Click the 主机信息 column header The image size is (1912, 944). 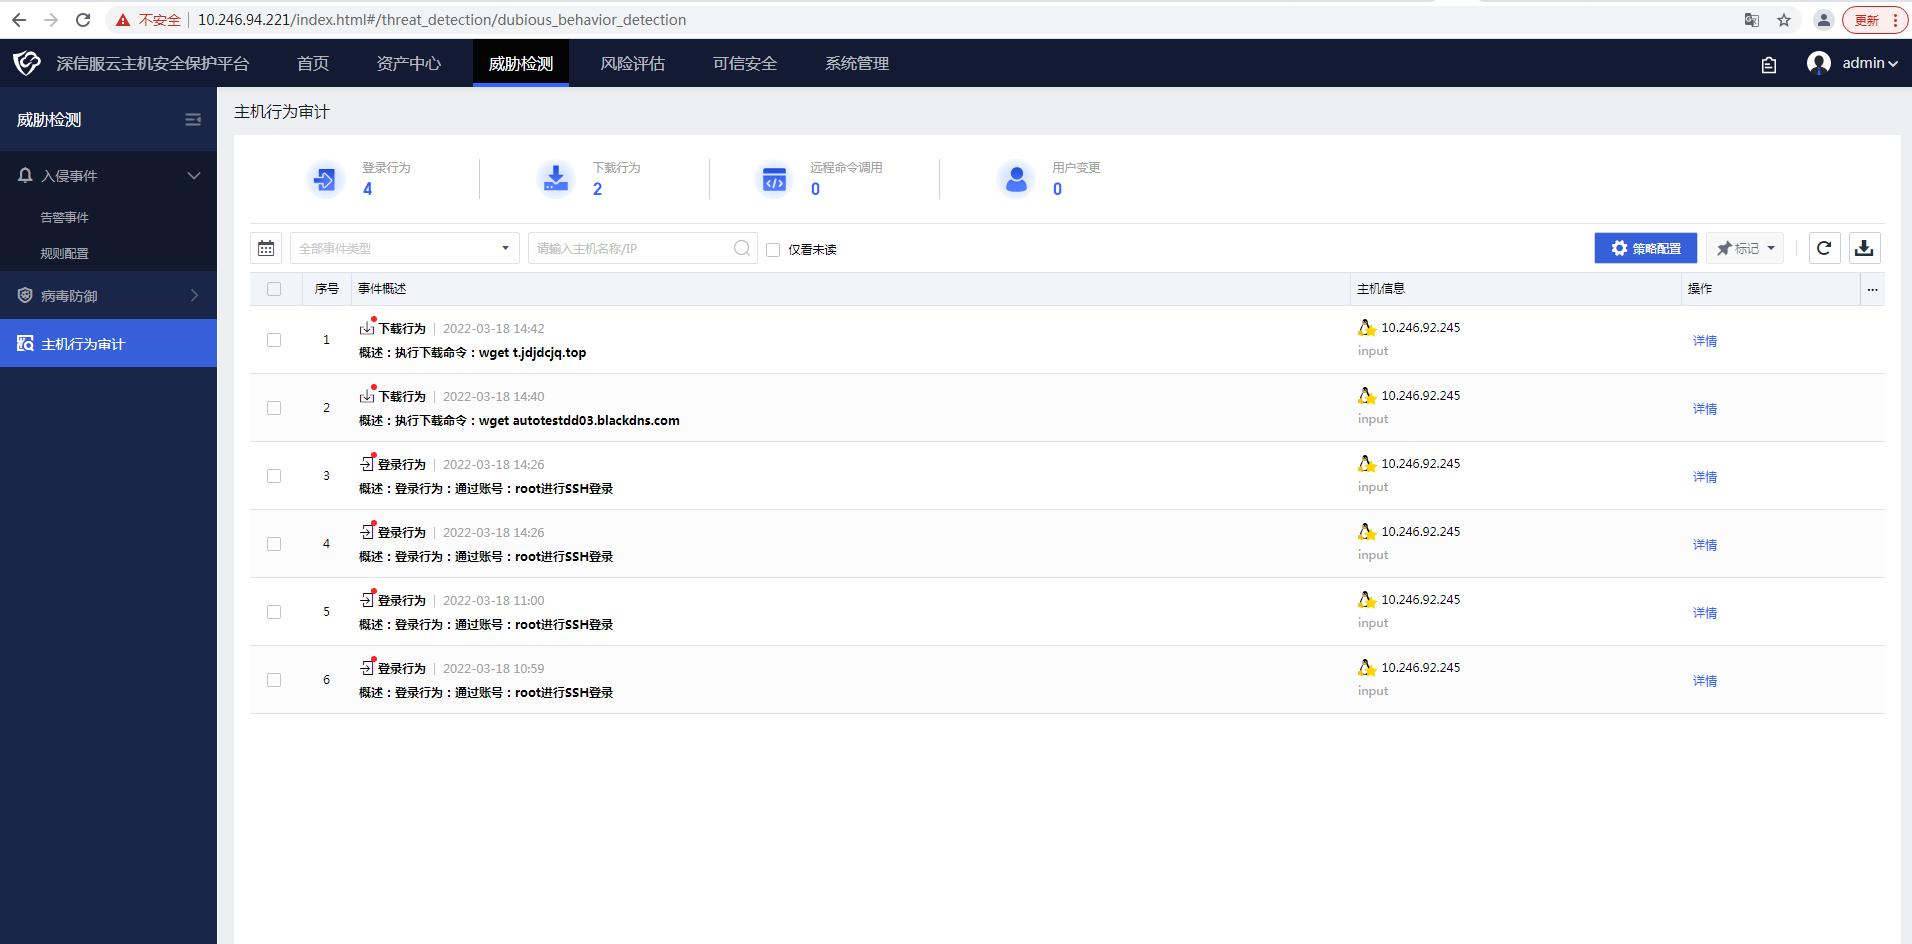click(x=1381, y=289)
